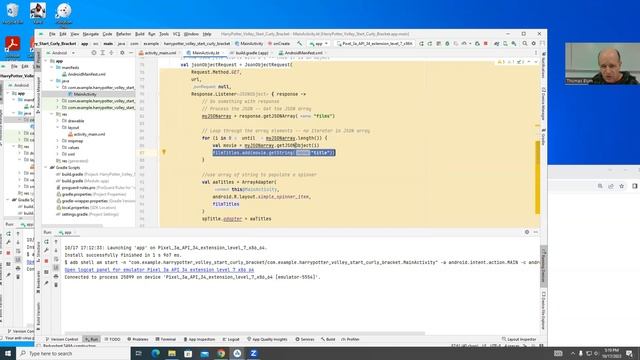Open the File menu
The width and height of the screenshot is (640, 360).
(x=52, y=34)
